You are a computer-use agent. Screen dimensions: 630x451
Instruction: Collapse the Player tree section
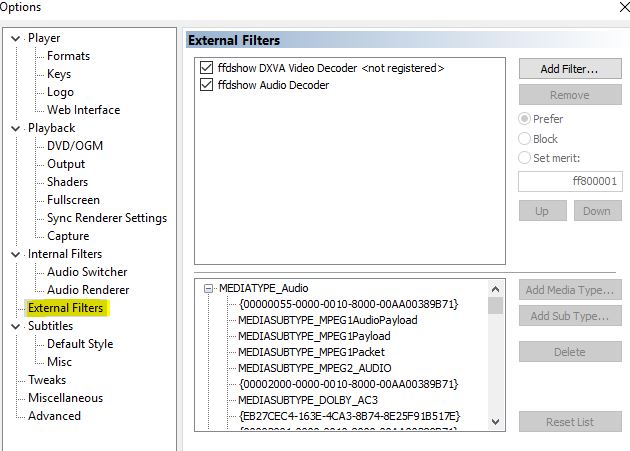15,38
